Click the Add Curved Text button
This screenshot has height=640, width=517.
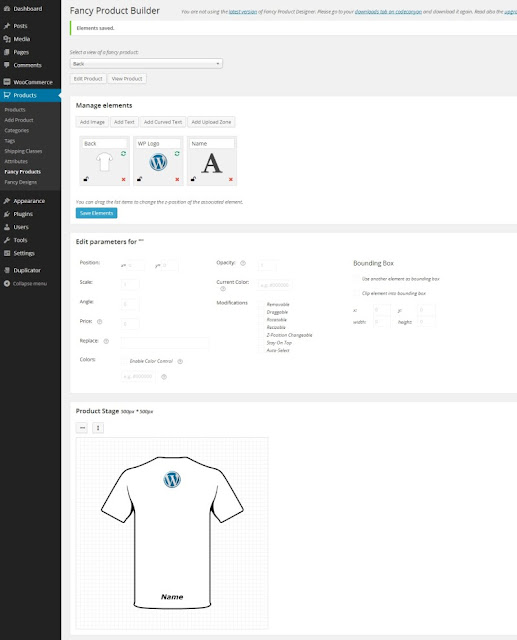163,122
